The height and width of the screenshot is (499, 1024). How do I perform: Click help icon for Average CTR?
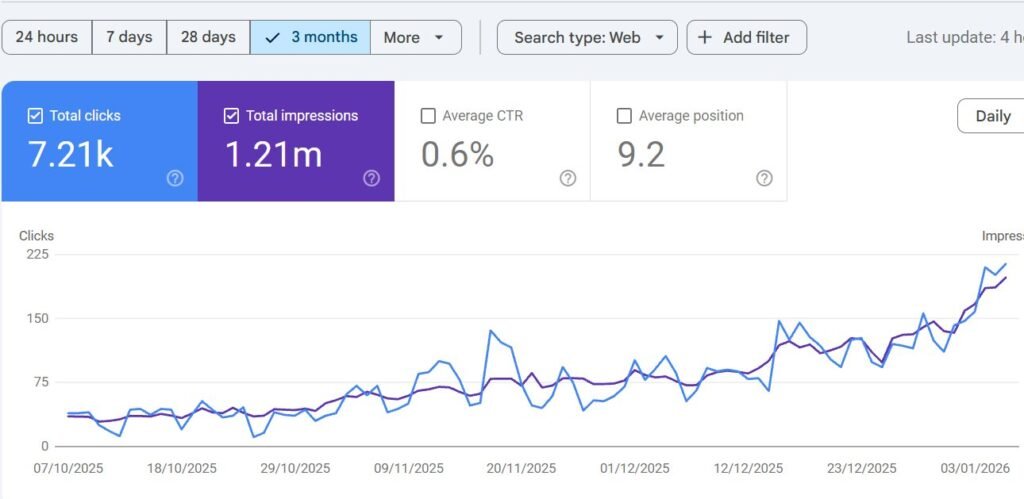[568, 178]
